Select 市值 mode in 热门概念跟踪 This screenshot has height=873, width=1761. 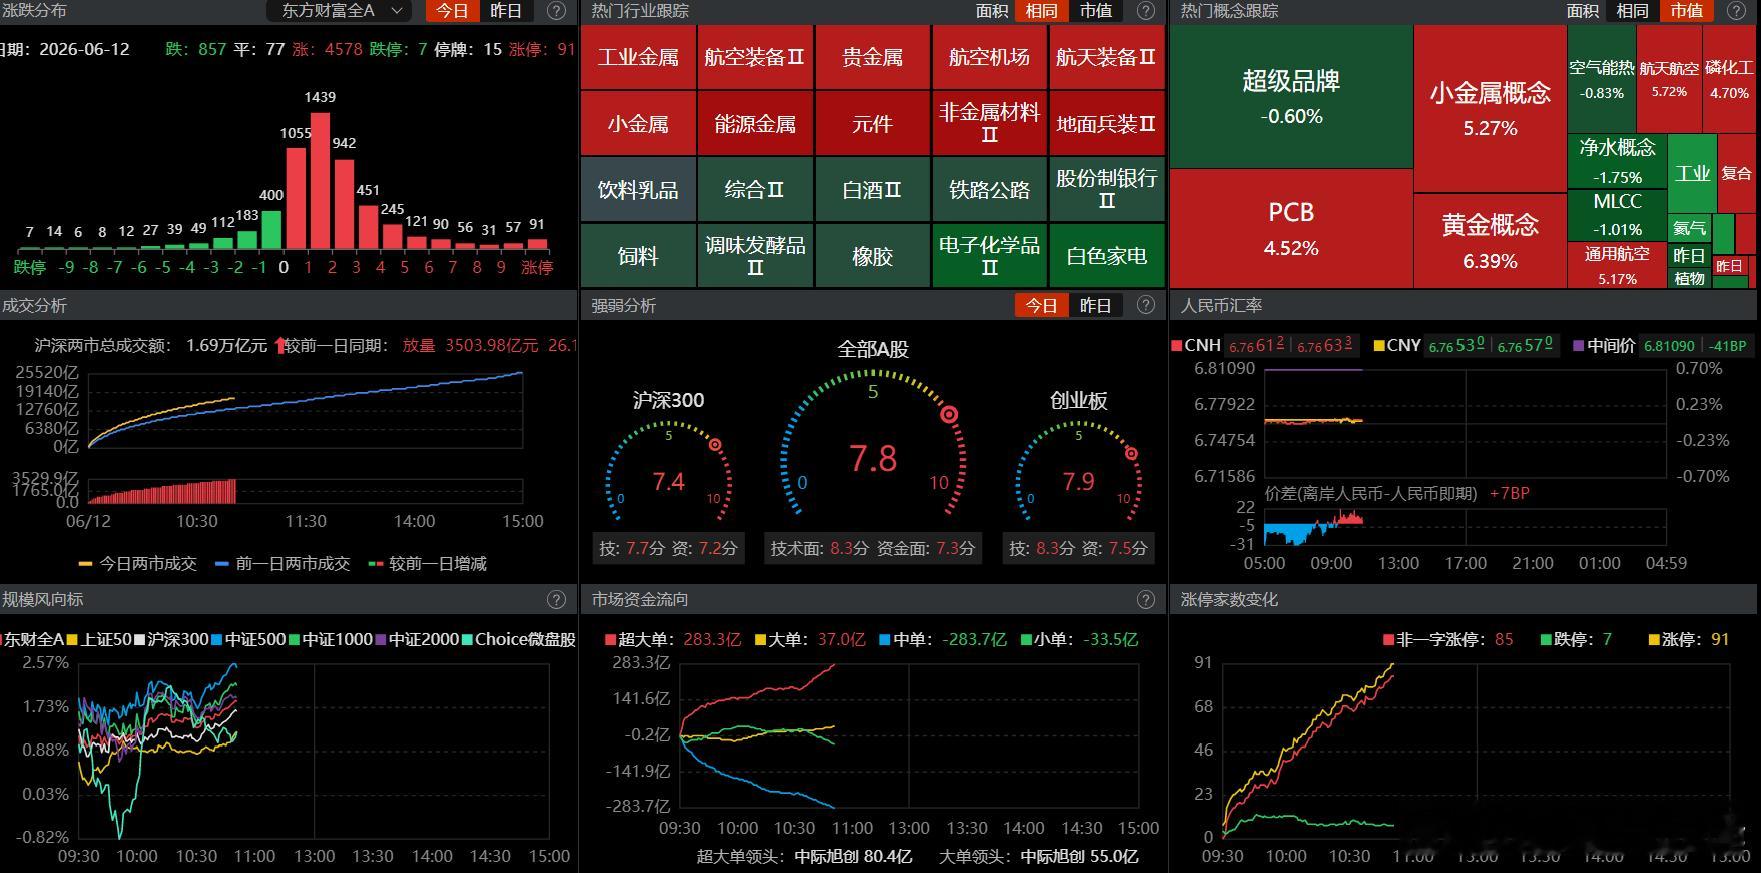(x=1686, y=11)
